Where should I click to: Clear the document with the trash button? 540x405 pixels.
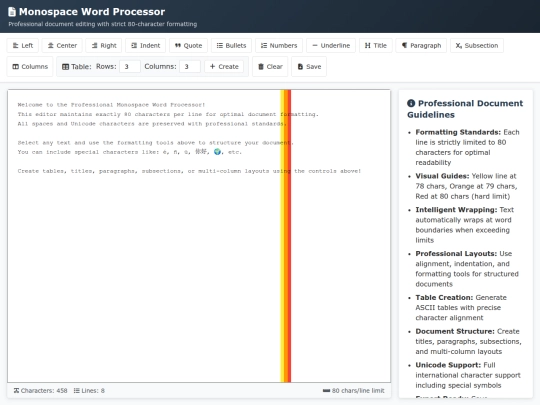coord(270,66)
